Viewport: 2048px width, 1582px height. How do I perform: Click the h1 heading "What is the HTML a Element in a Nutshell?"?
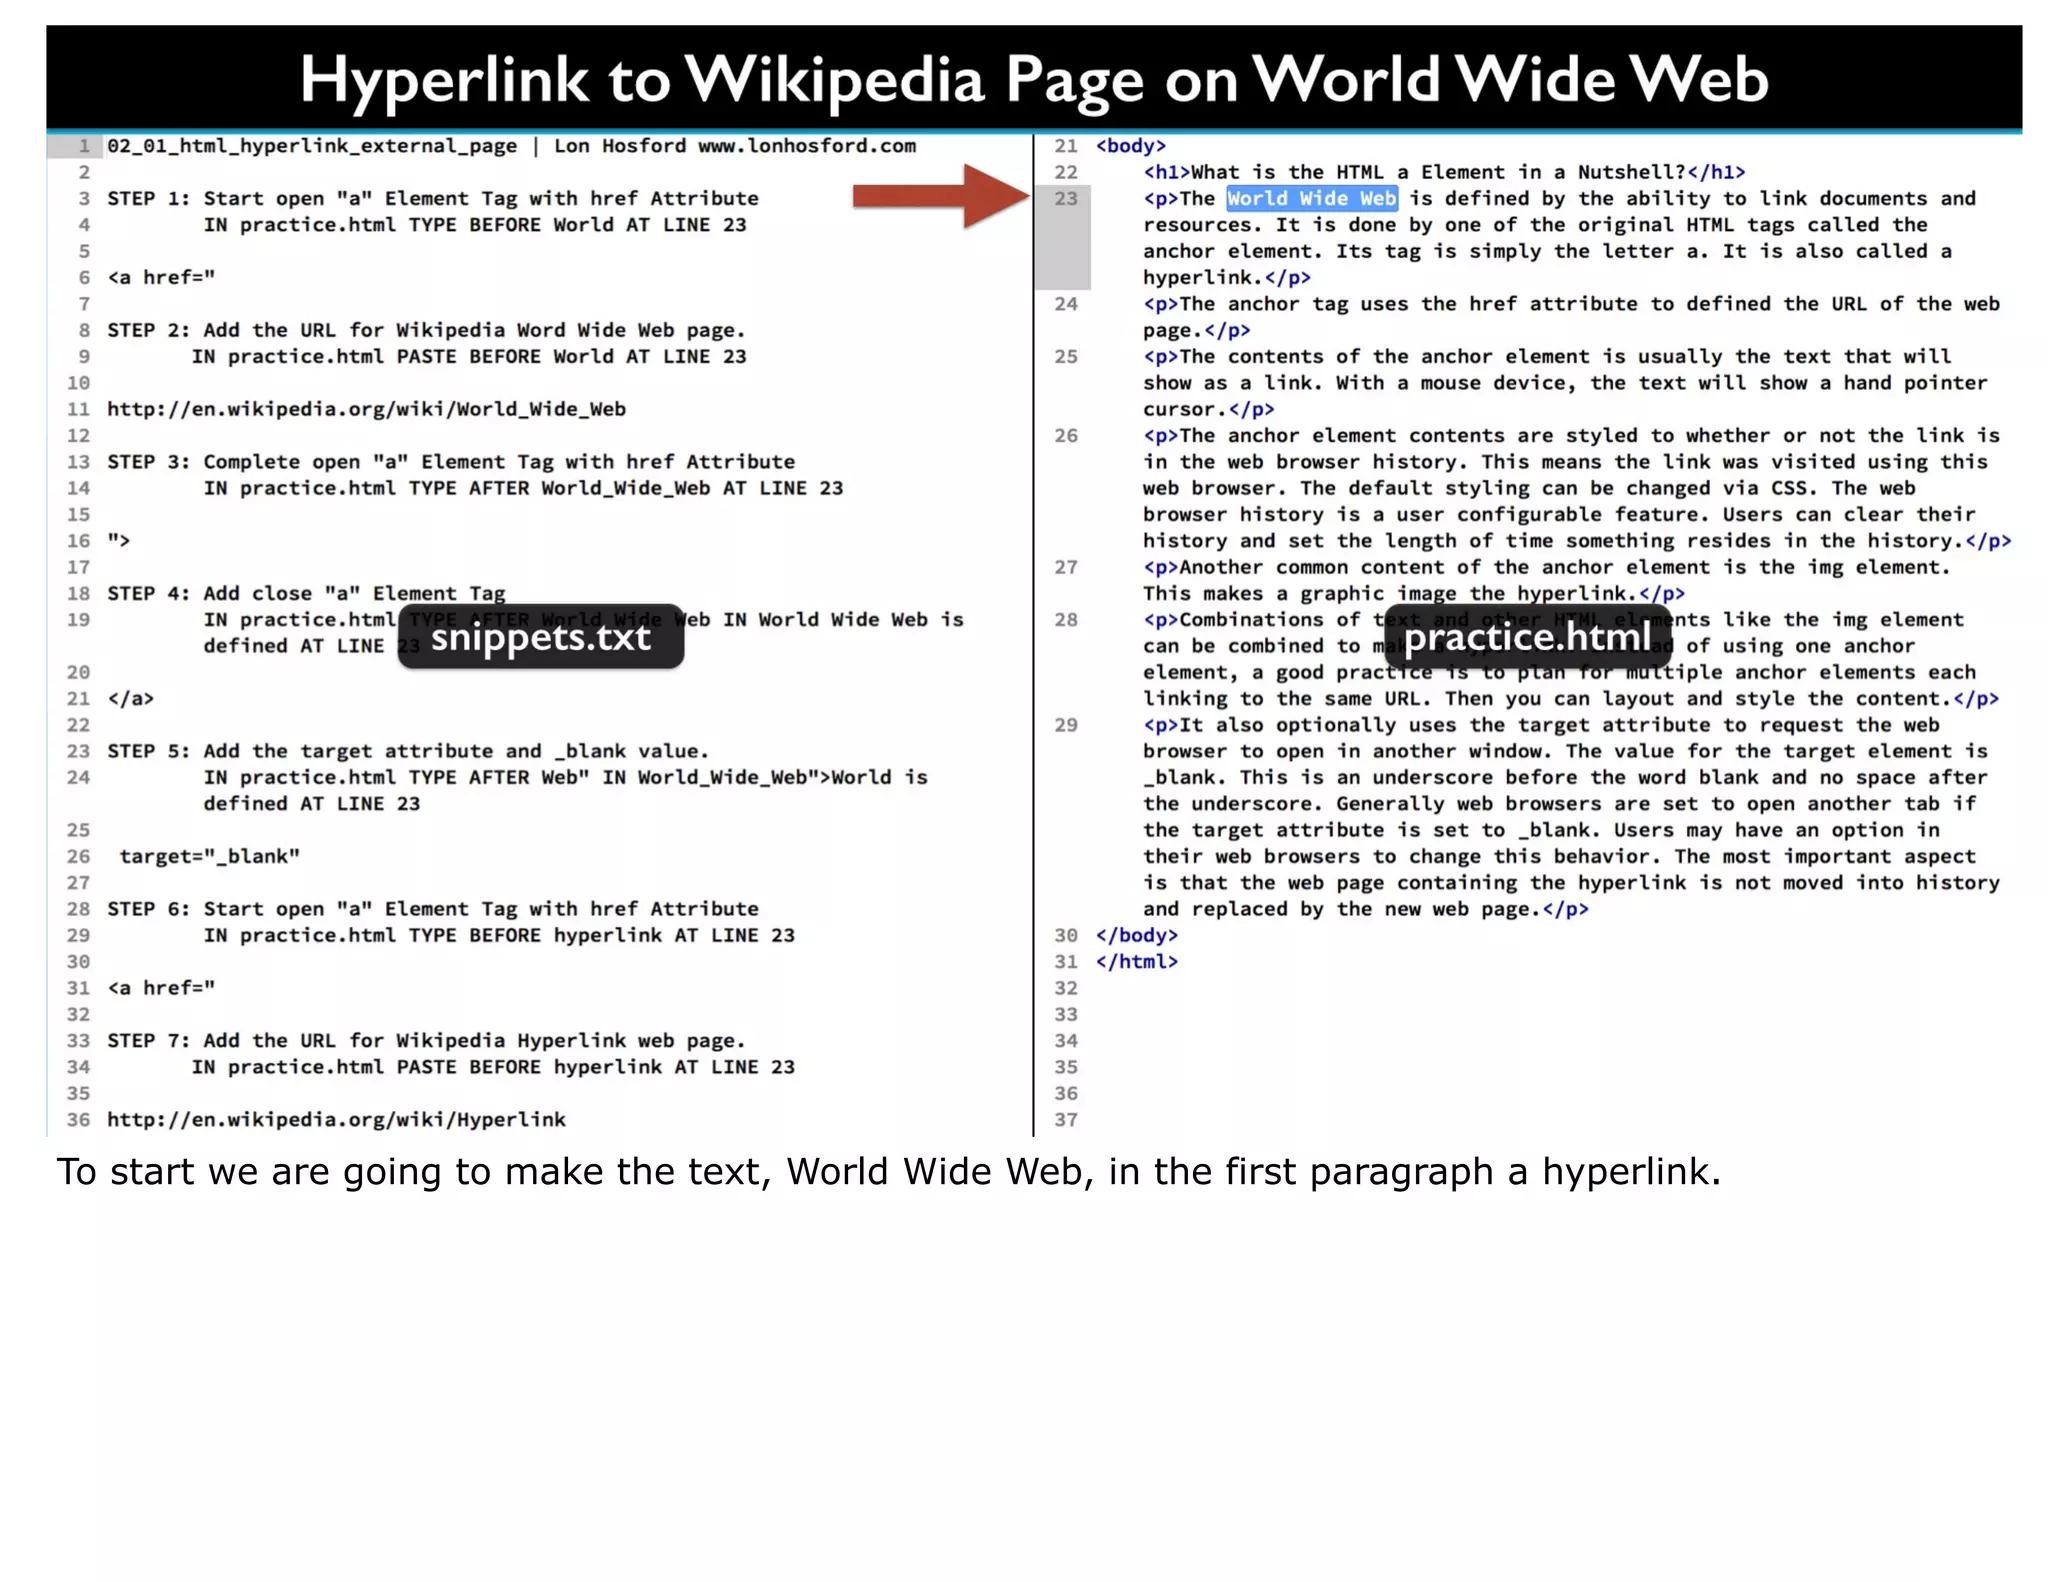(x=1444, y=172)
